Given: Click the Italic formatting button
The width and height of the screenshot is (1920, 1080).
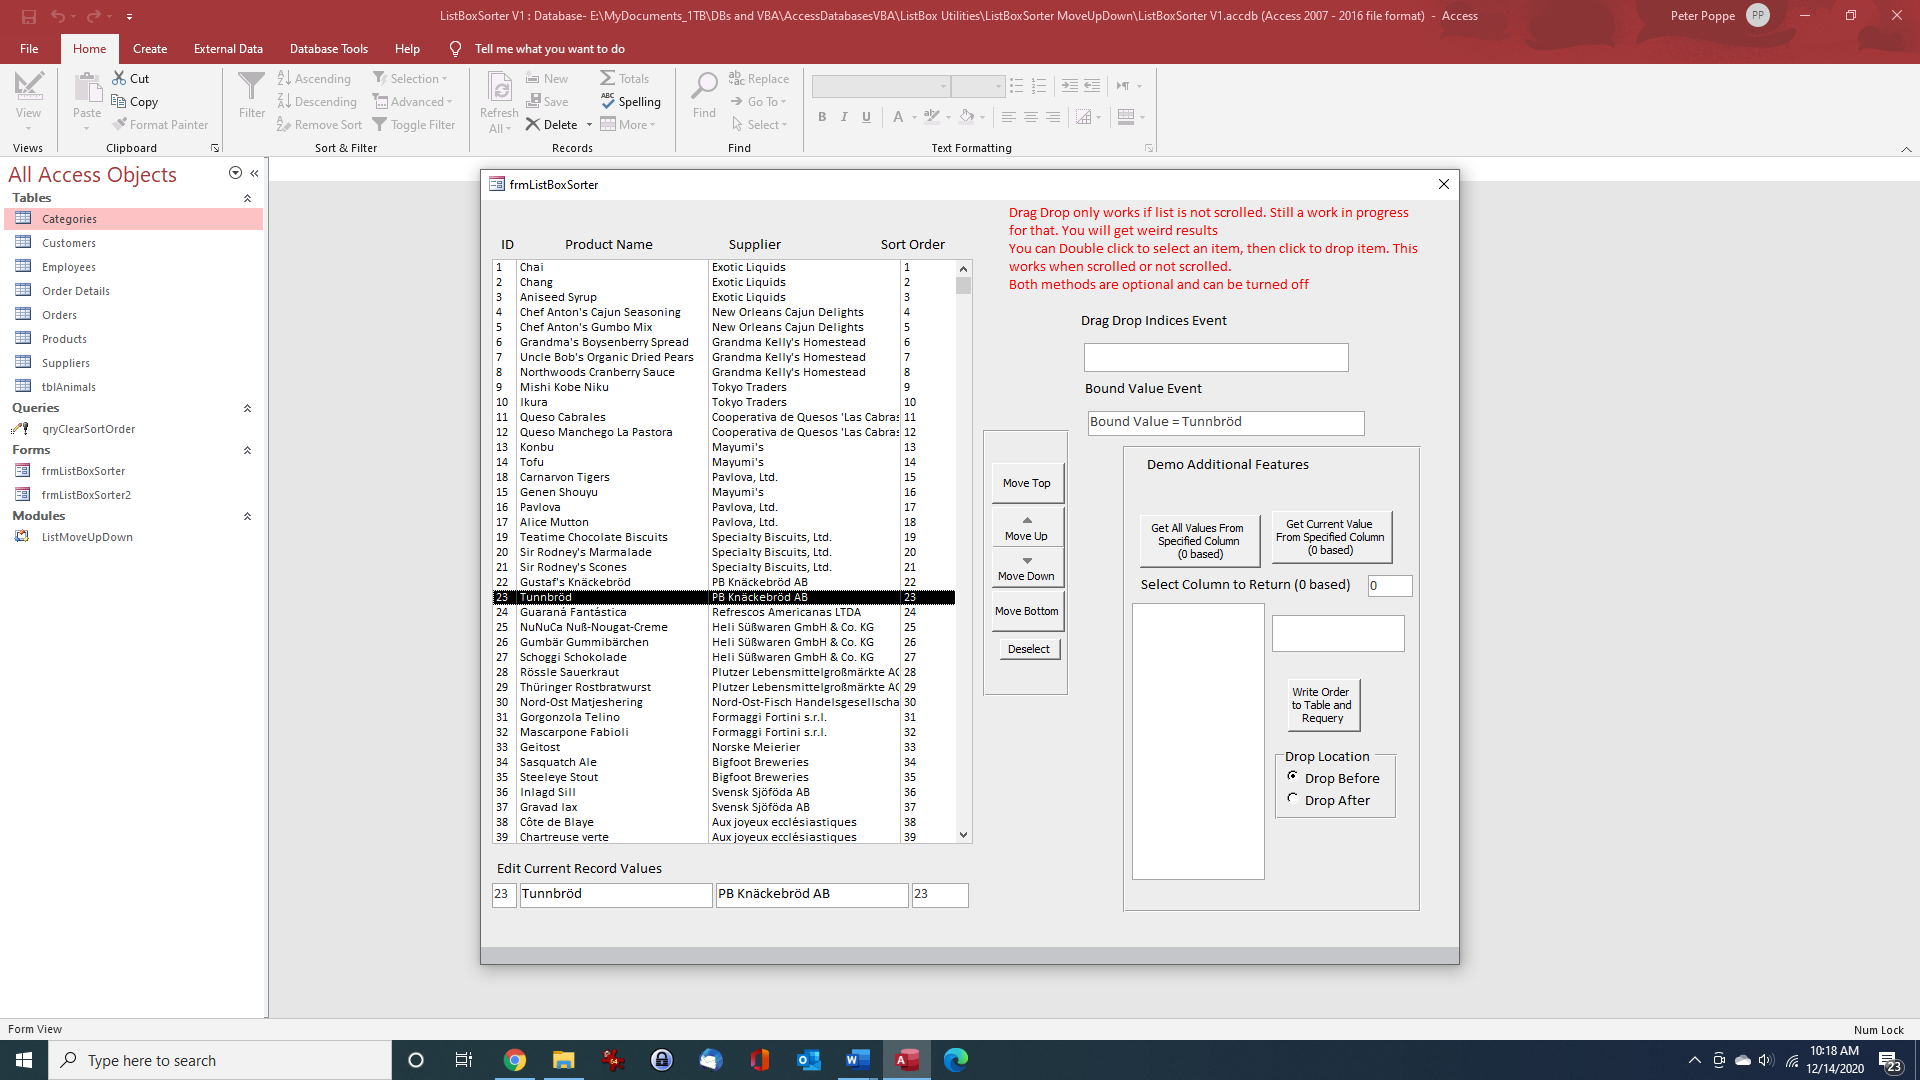Looking at the screenshot, I should coord(844,117).
